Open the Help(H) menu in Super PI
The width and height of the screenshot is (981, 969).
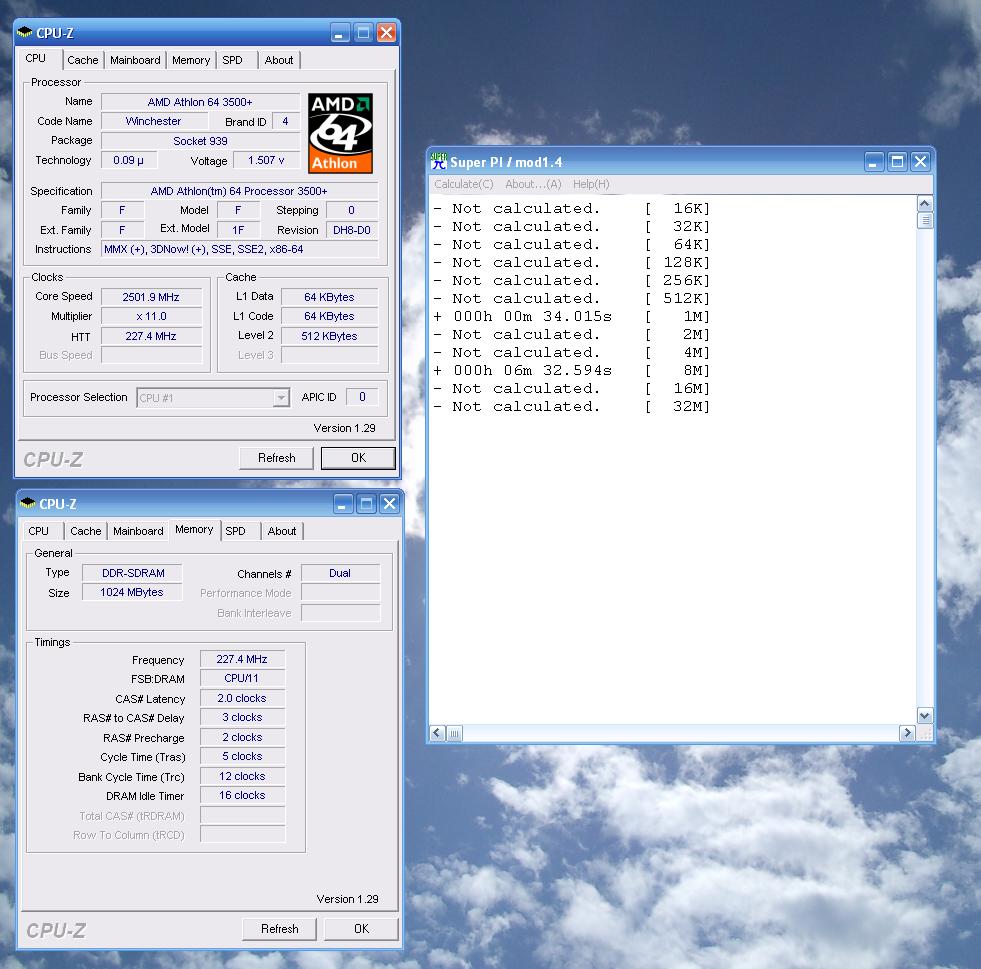591,184
